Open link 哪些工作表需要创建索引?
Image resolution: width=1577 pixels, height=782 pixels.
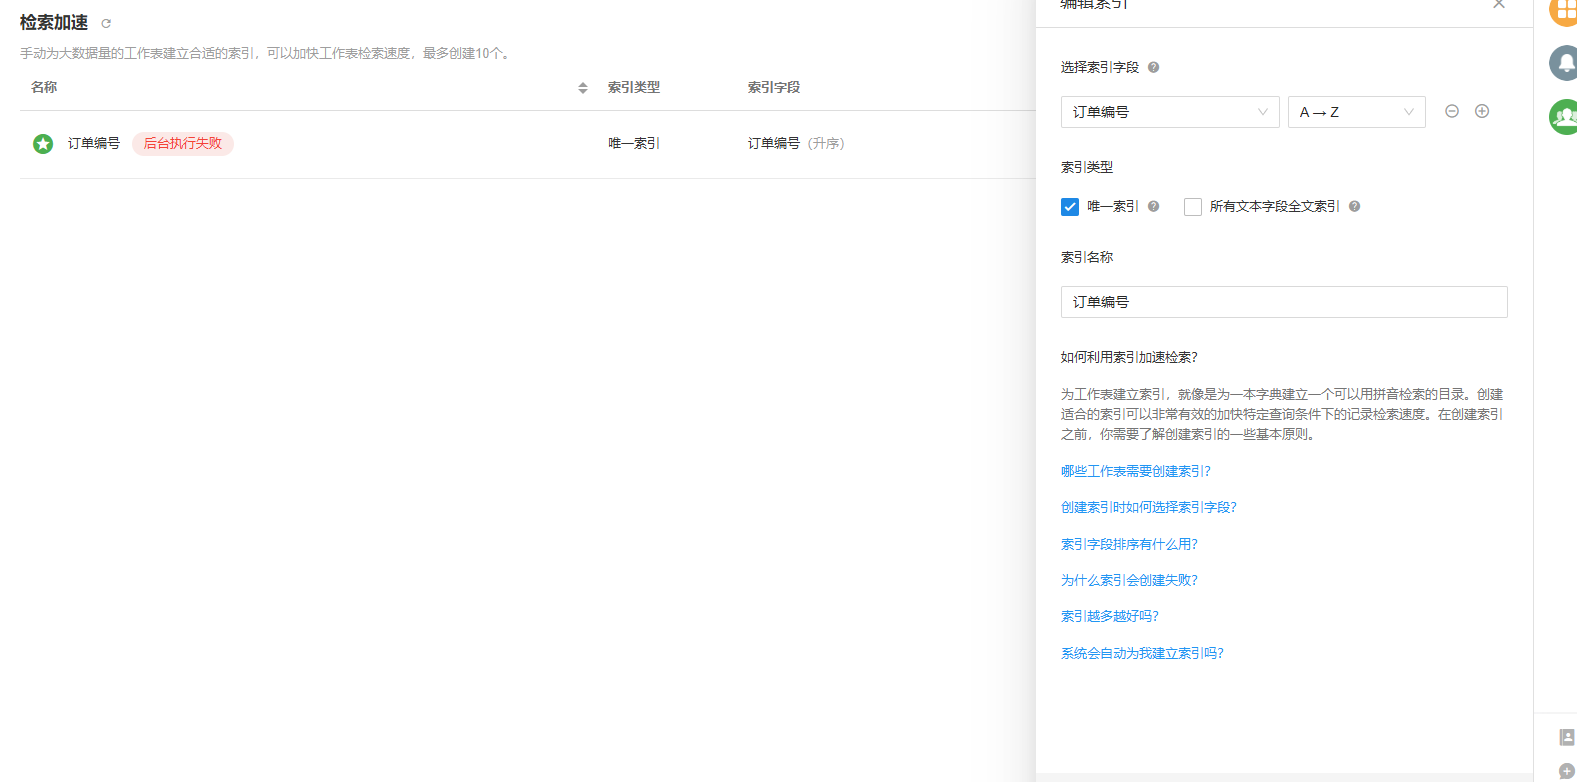point(1135,471)
